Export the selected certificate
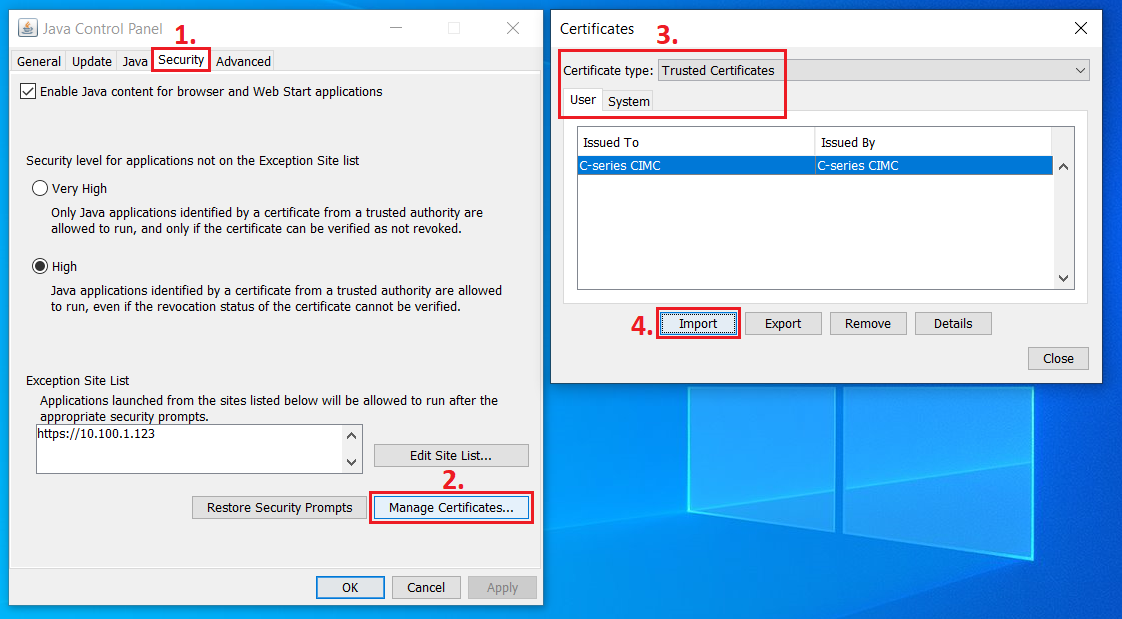 click(x=783, y=323)
